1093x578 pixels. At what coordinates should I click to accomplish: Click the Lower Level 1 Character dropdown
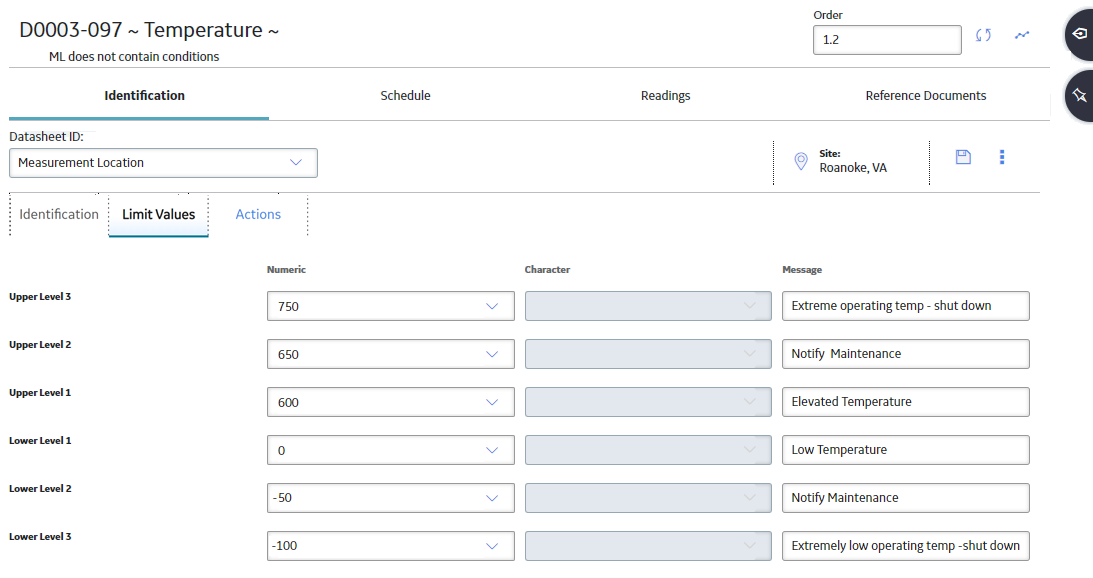[x=648, y=450]
